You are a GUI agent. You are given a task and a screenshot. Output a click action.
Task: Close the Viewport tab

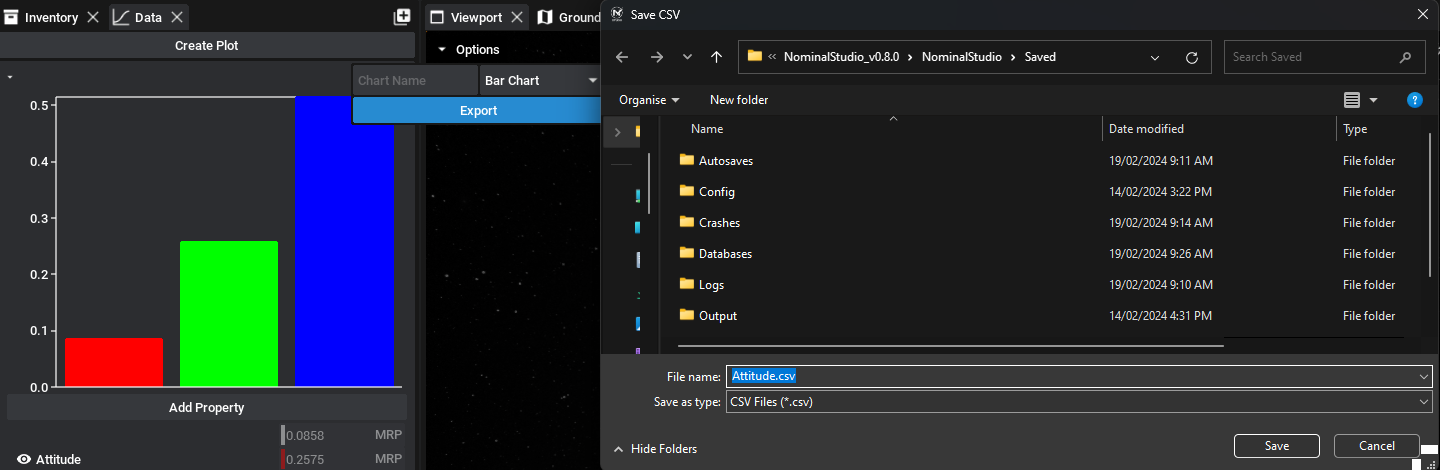(518, 17)
